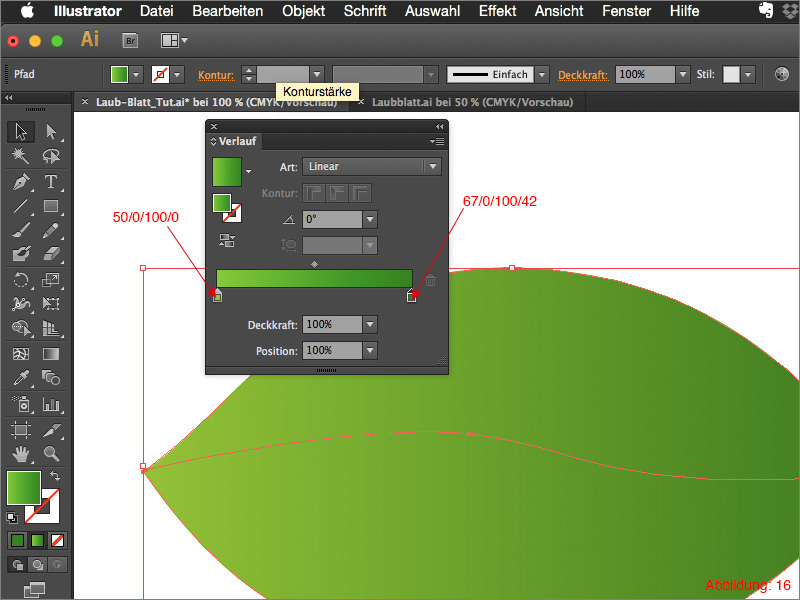Select the Magic Wand tool

tap(20, 156)
